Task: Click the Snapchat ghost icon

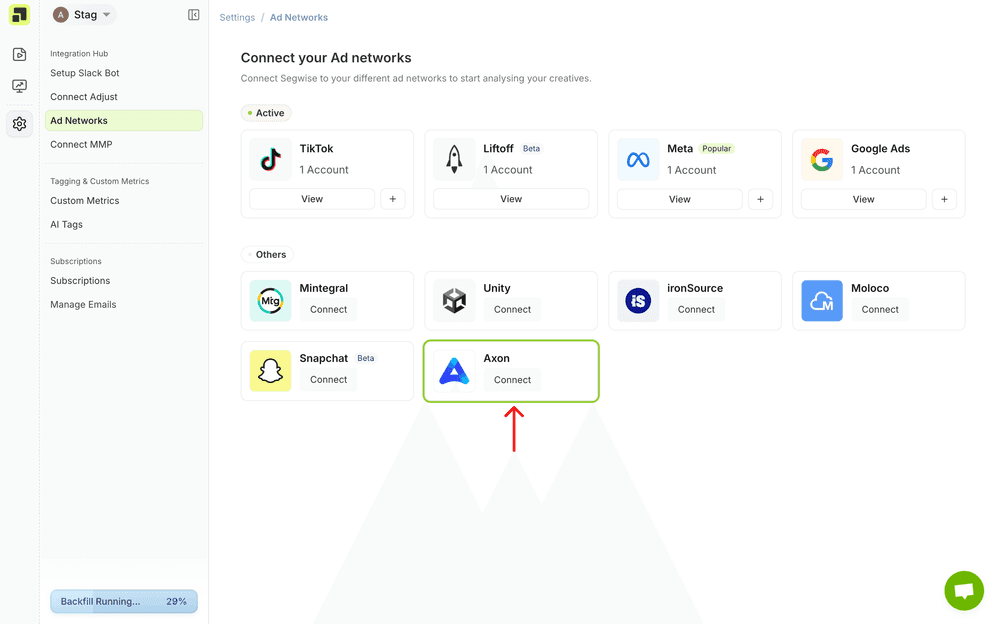Action: coord(270,371)
